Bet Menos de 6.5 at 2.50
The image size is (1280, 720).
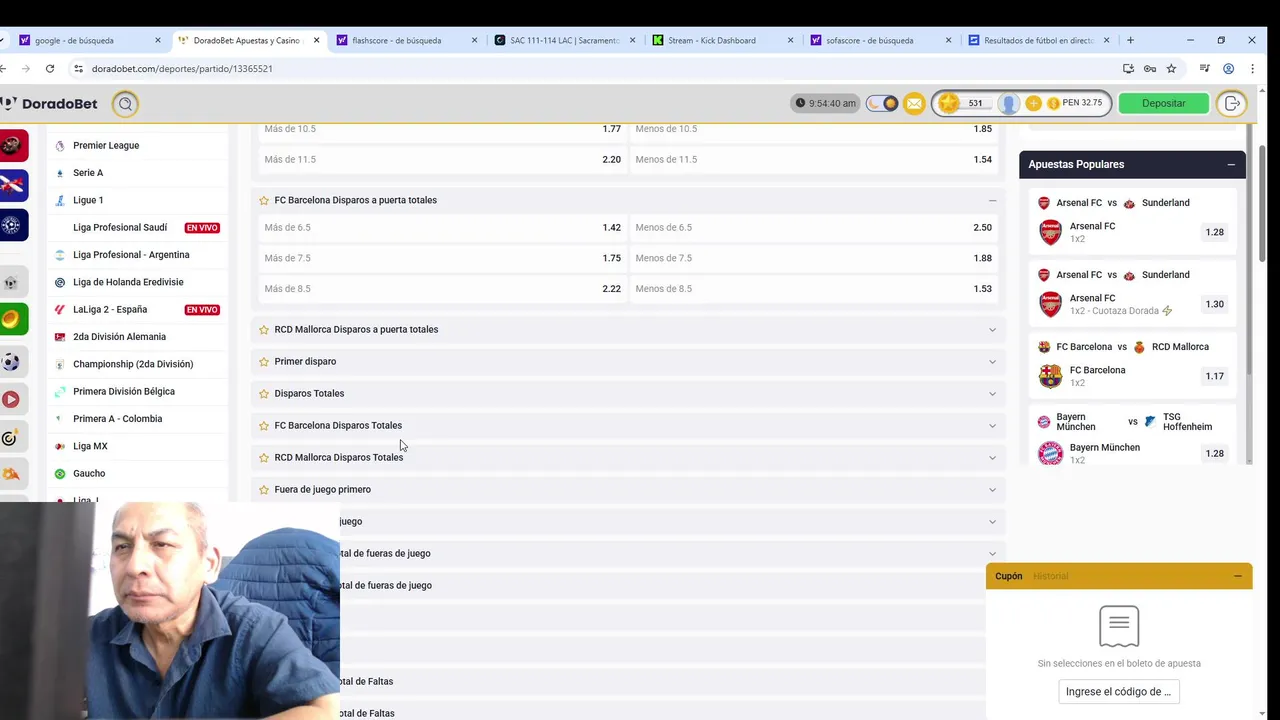tap(813, 227)
